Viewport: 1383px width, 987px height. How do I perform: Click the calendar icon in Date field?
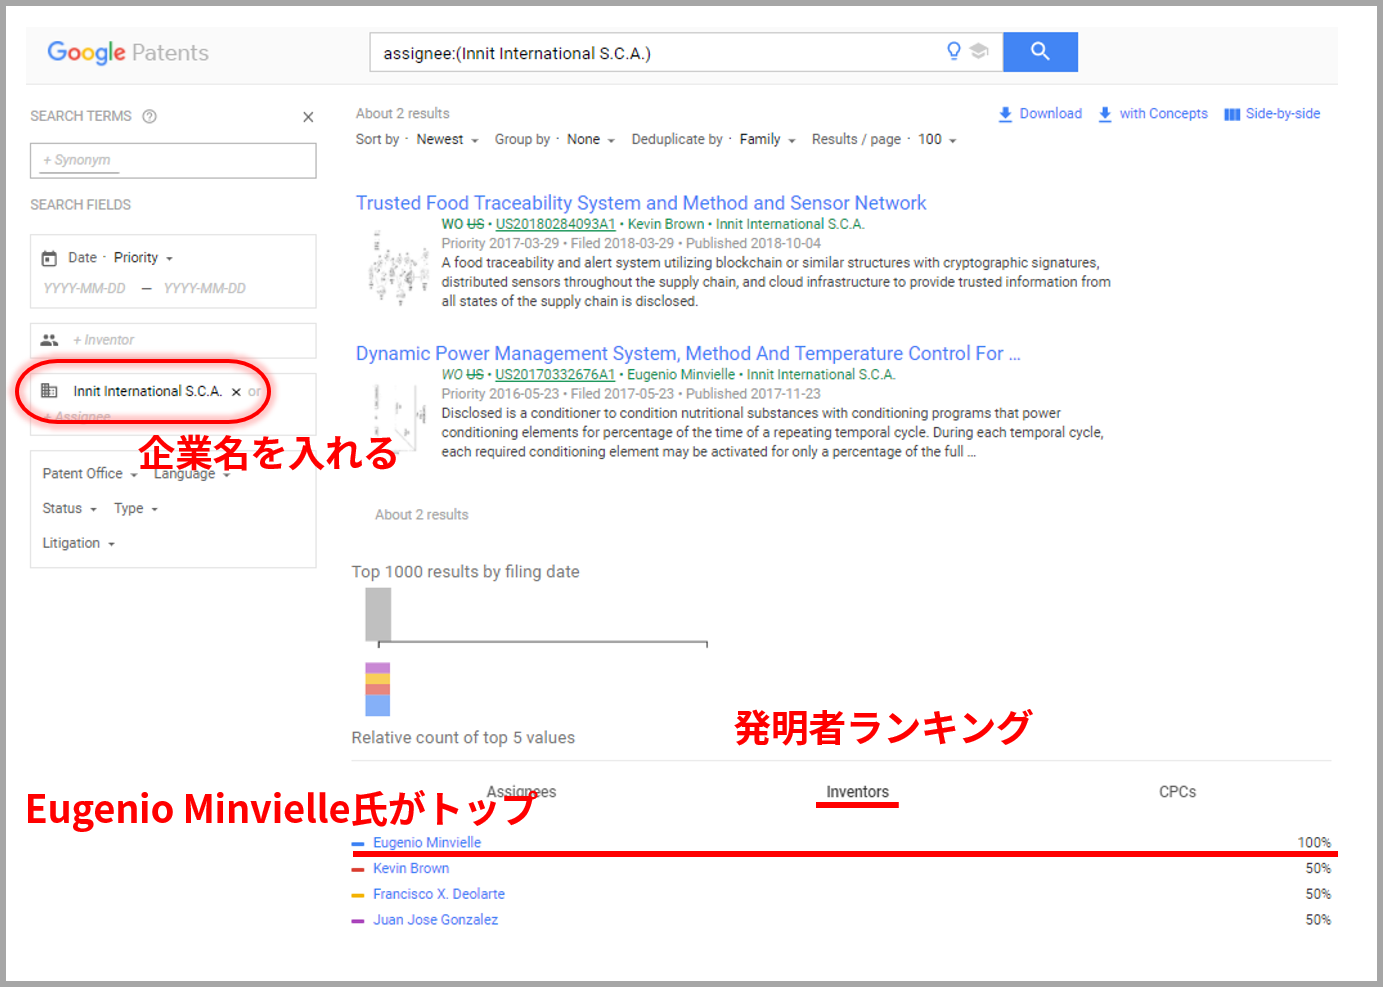(x=49, y=258)
